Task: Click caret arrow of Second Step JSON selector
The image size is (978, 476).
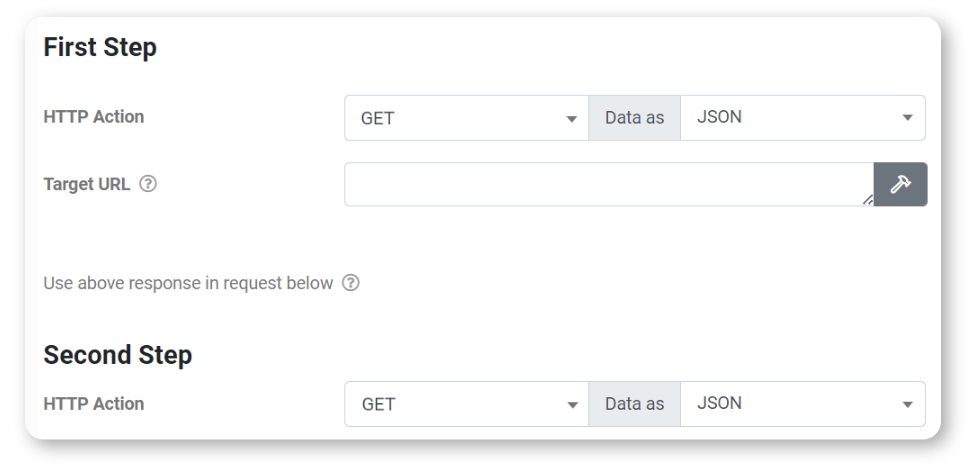Action: 908,405
